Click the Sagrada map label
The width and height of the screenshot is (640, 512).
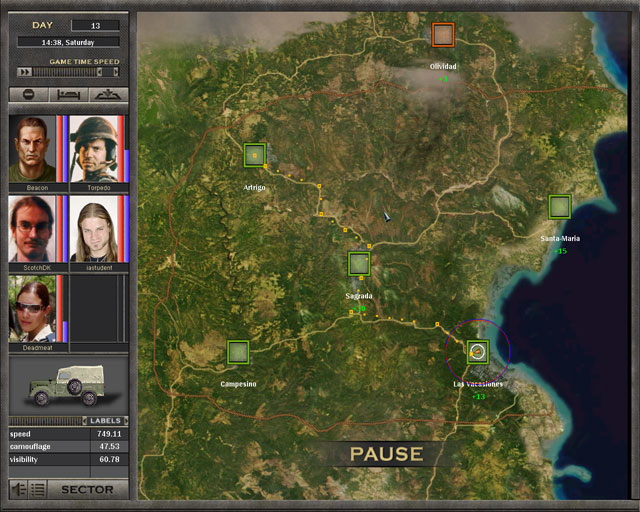[359, 296]
